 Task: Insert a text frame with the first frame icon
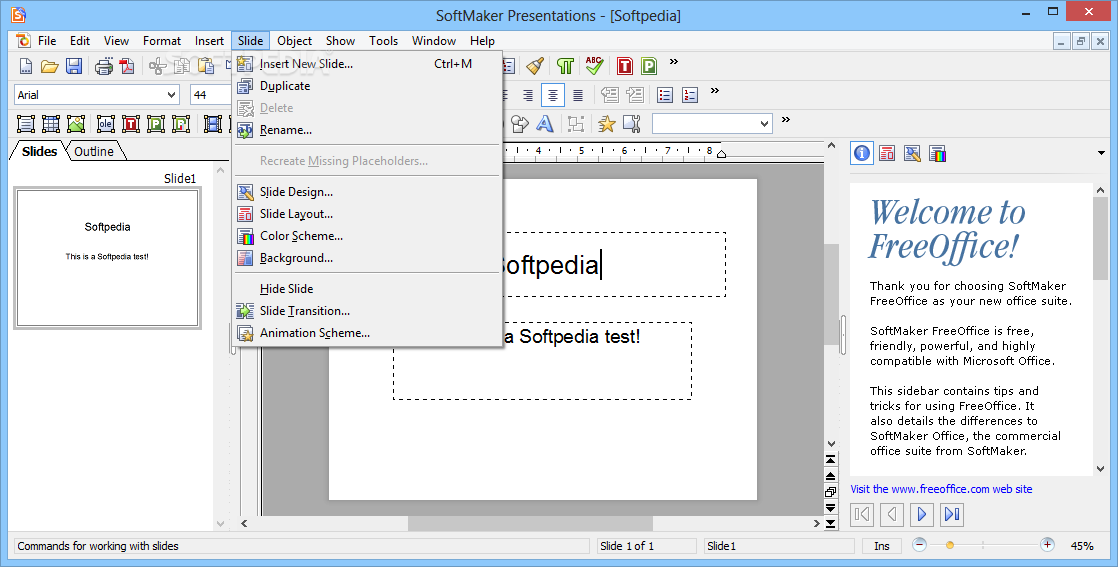(x=26, y=124)
